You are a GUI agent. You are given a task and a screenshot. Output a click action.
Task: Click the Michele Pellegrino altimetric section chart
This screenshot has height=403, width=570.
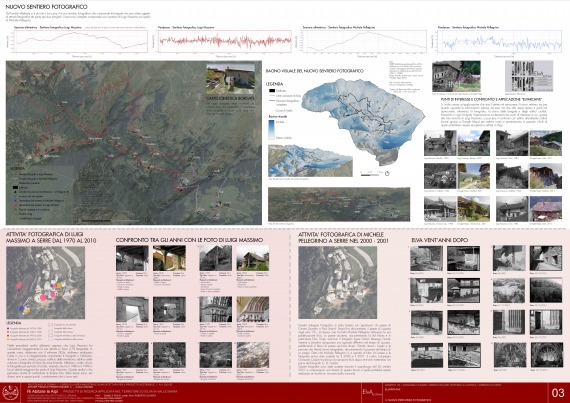tap(365, 41)
